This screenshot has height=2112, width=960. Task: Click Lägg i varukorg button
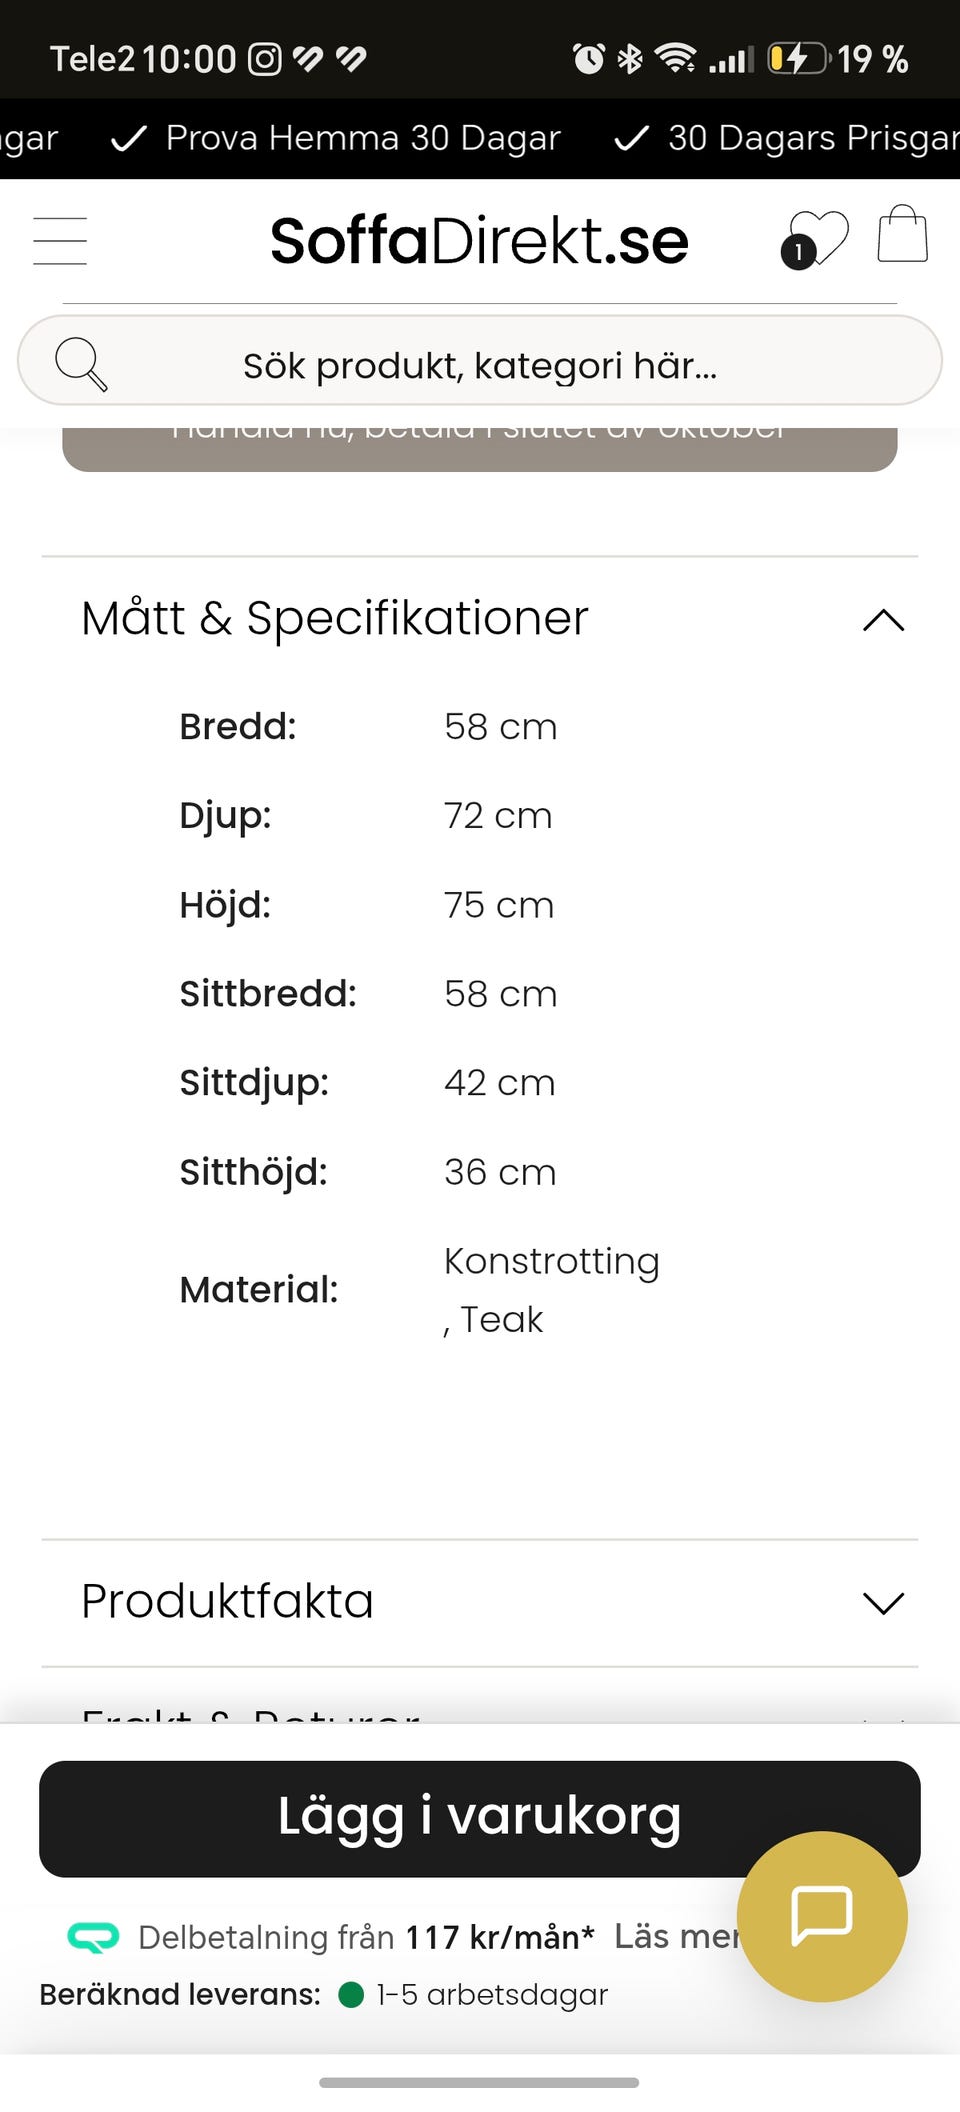coord(480,1818)
